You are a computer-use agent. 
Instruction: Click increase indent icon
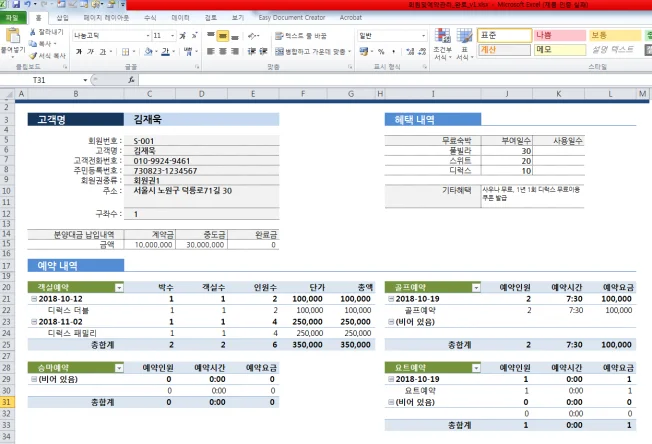pyautogui.click(x=263, y=52)
